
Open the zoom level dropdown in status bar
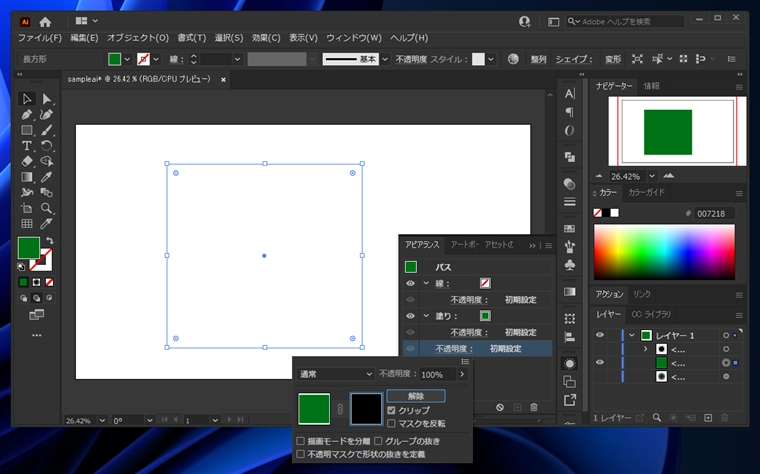102,421
